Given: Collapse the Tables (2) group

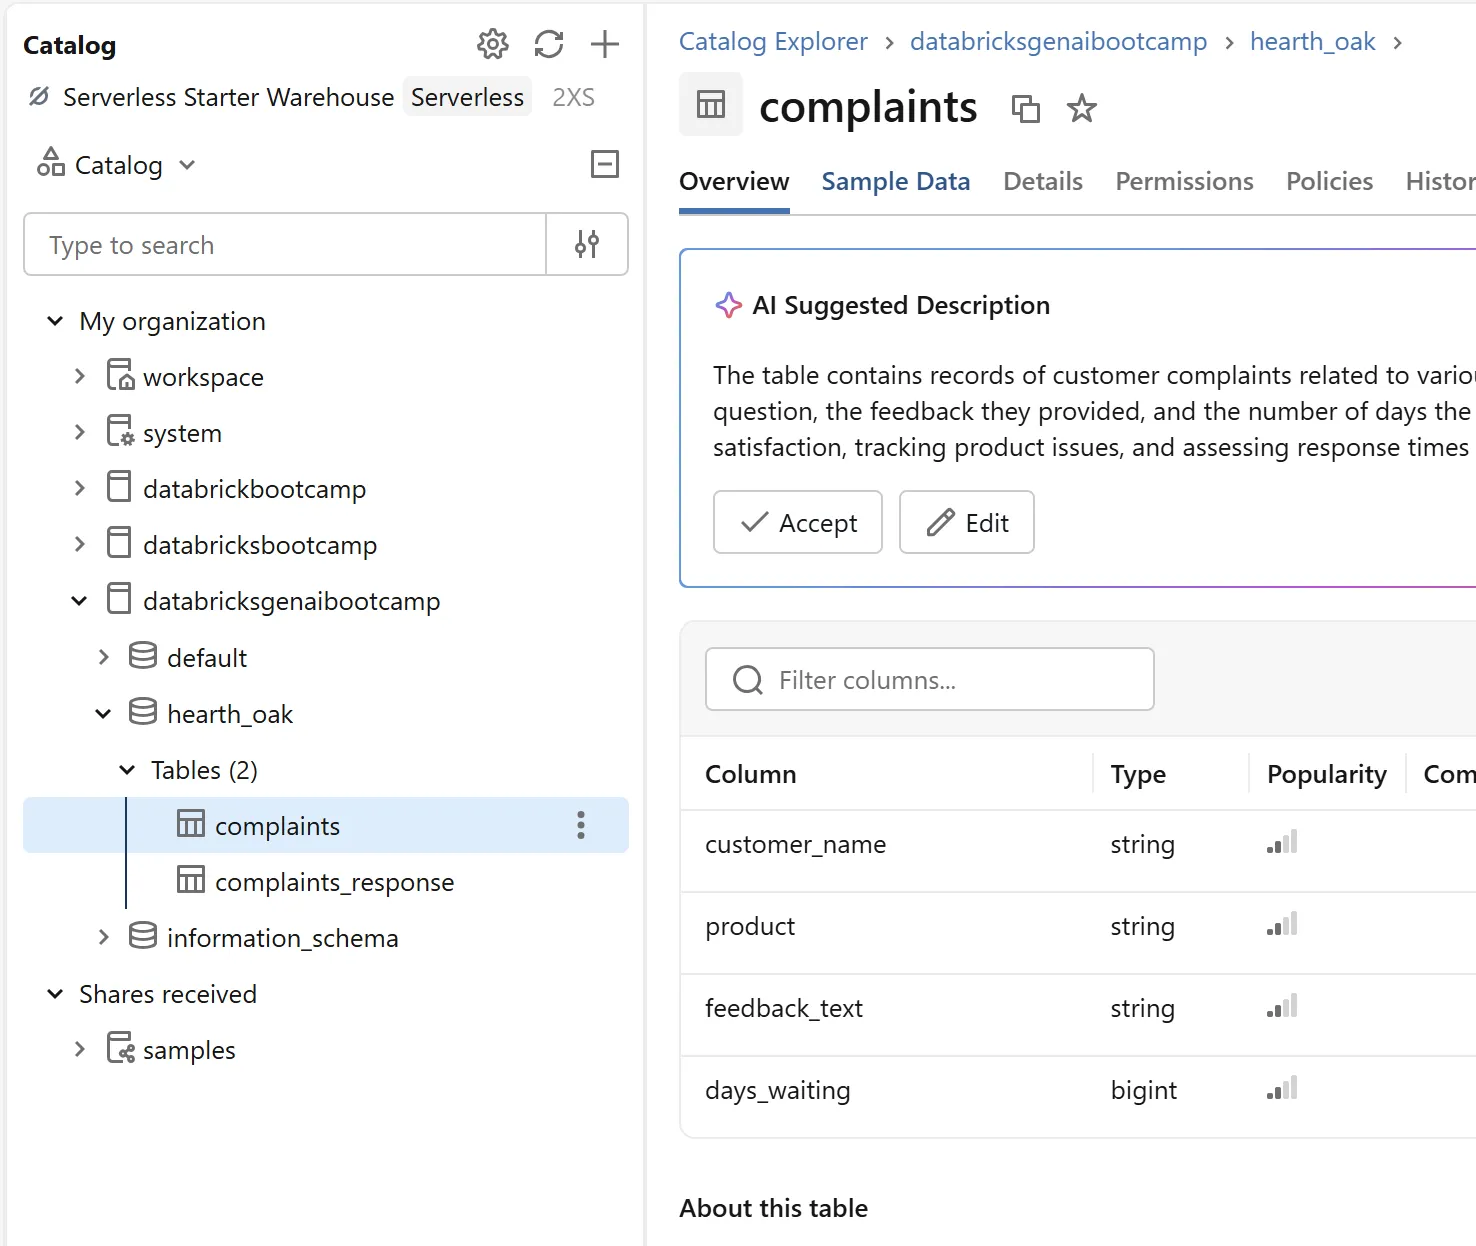Looking at the screenshot, I should tap(127, 770).
